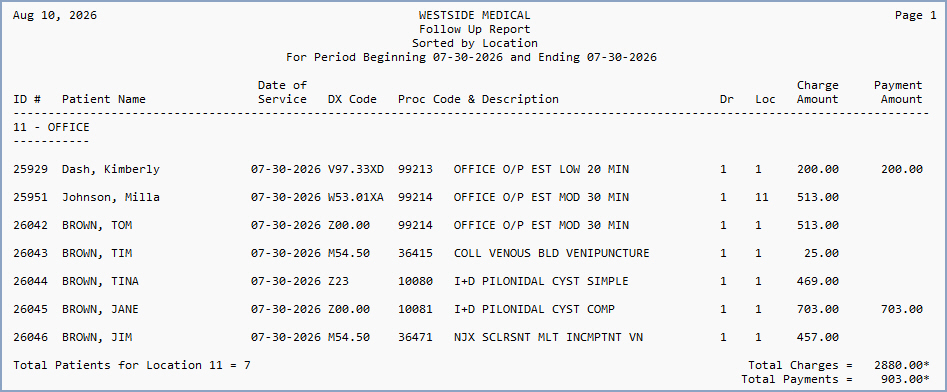The image size is (947, 392).
Task: Click COLL VENOUS BLD VENIPUNCTURE description
Action: pos(551,253)
